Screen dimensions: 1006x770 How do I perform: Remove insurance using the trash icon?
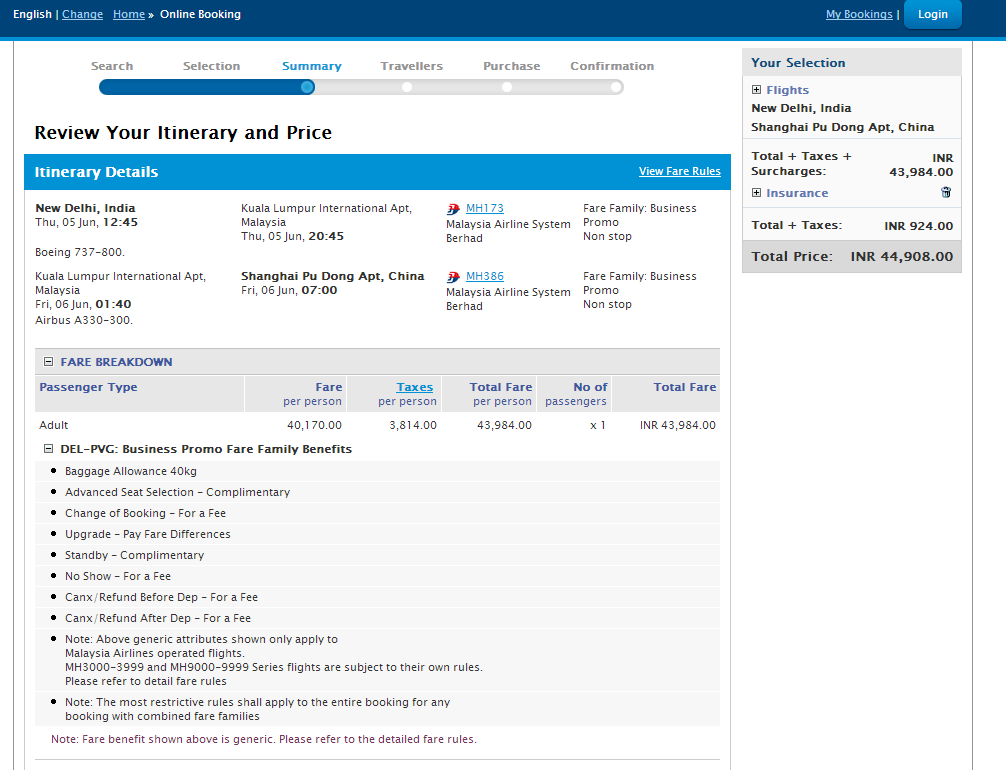(x=946, y=192)
